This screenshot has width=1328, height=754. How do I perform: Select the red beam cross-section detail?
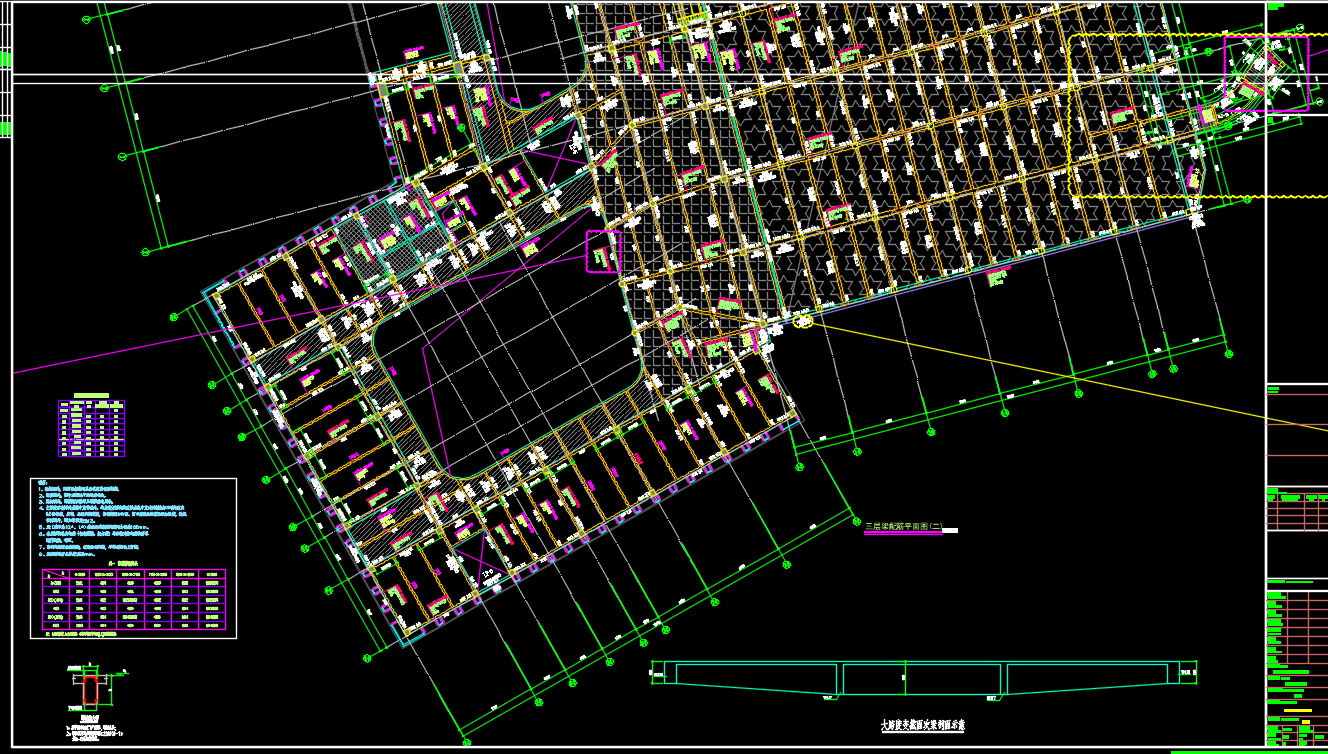pyautogui.click(x=90, y=690)
